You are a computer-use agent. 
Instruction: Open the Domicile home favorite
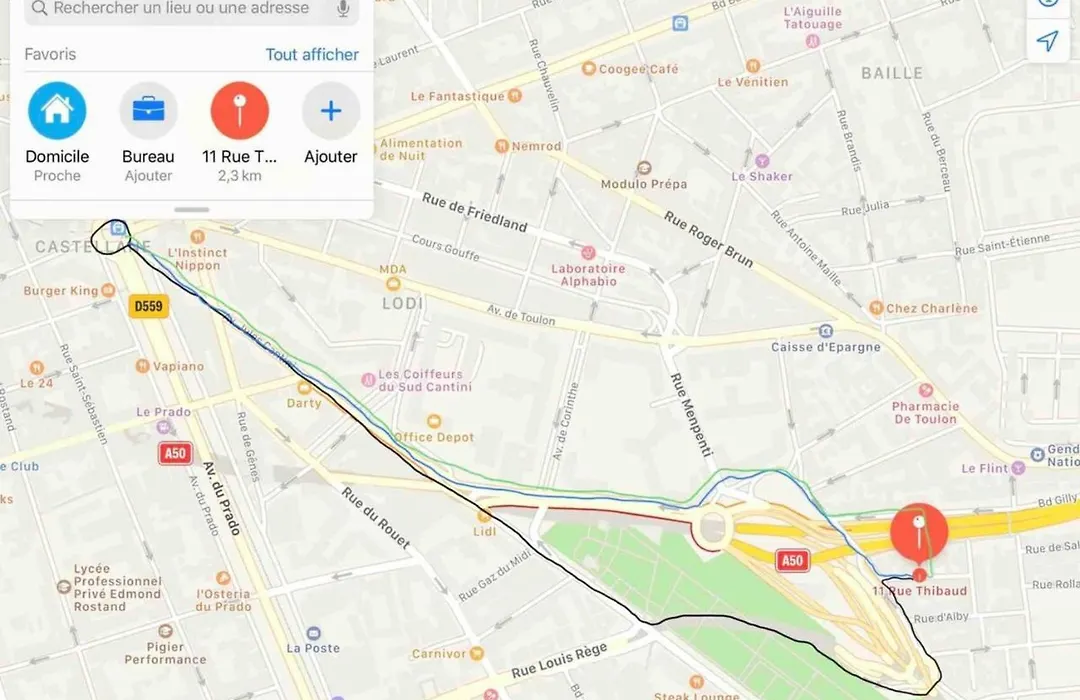57,111
